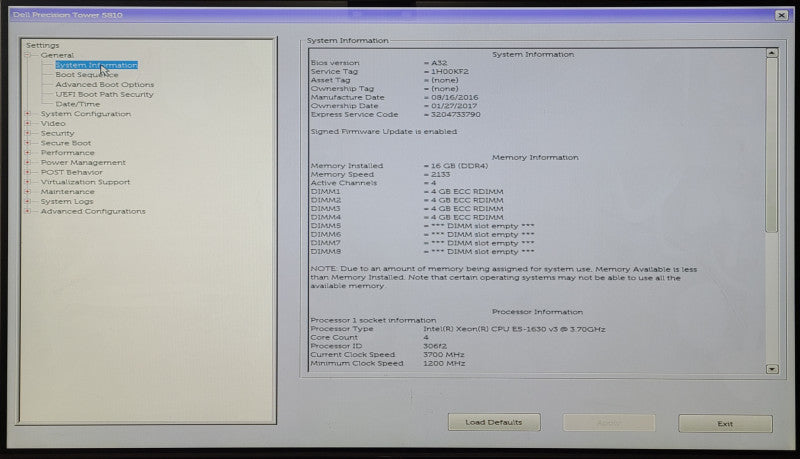Select the Performance label
This screenshot has width=800, height=459.
point(67,152)
